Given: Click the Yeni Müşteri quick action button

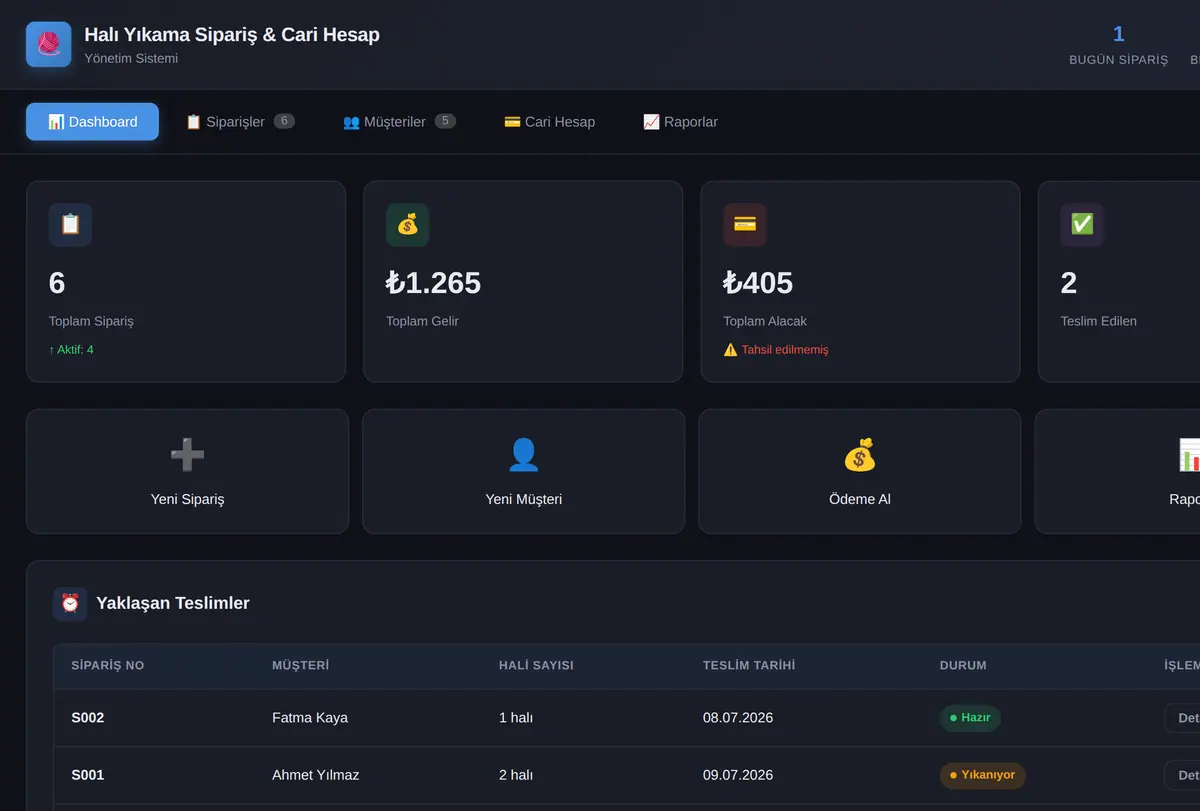Looking at the screenshot, I should point(524,471).
